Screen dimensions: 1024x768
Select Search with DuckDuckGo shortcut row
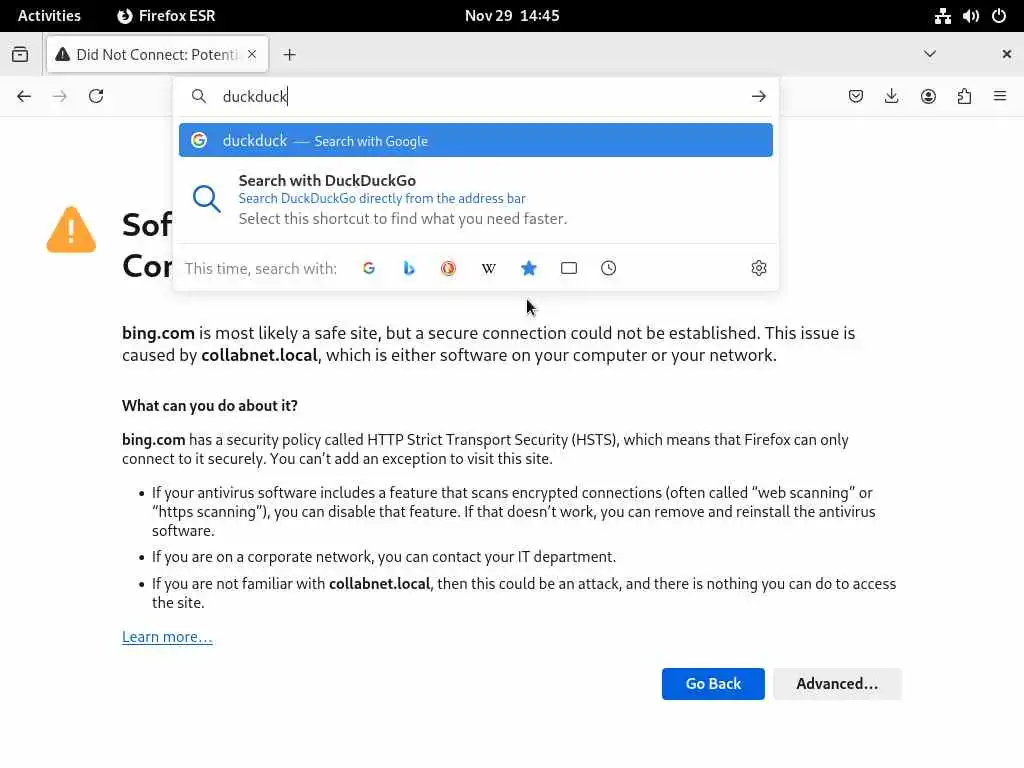[x=475, y=199]
